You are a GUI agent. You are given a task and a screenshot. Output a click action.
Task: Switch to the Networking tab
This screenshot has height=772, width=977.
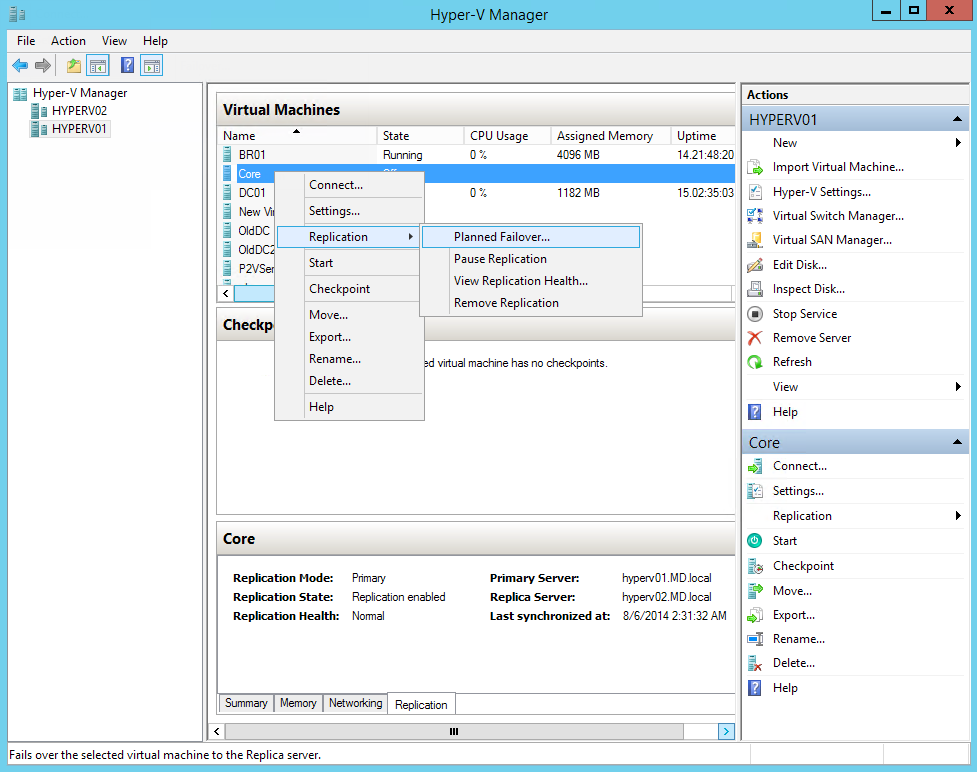pos(355,703)
